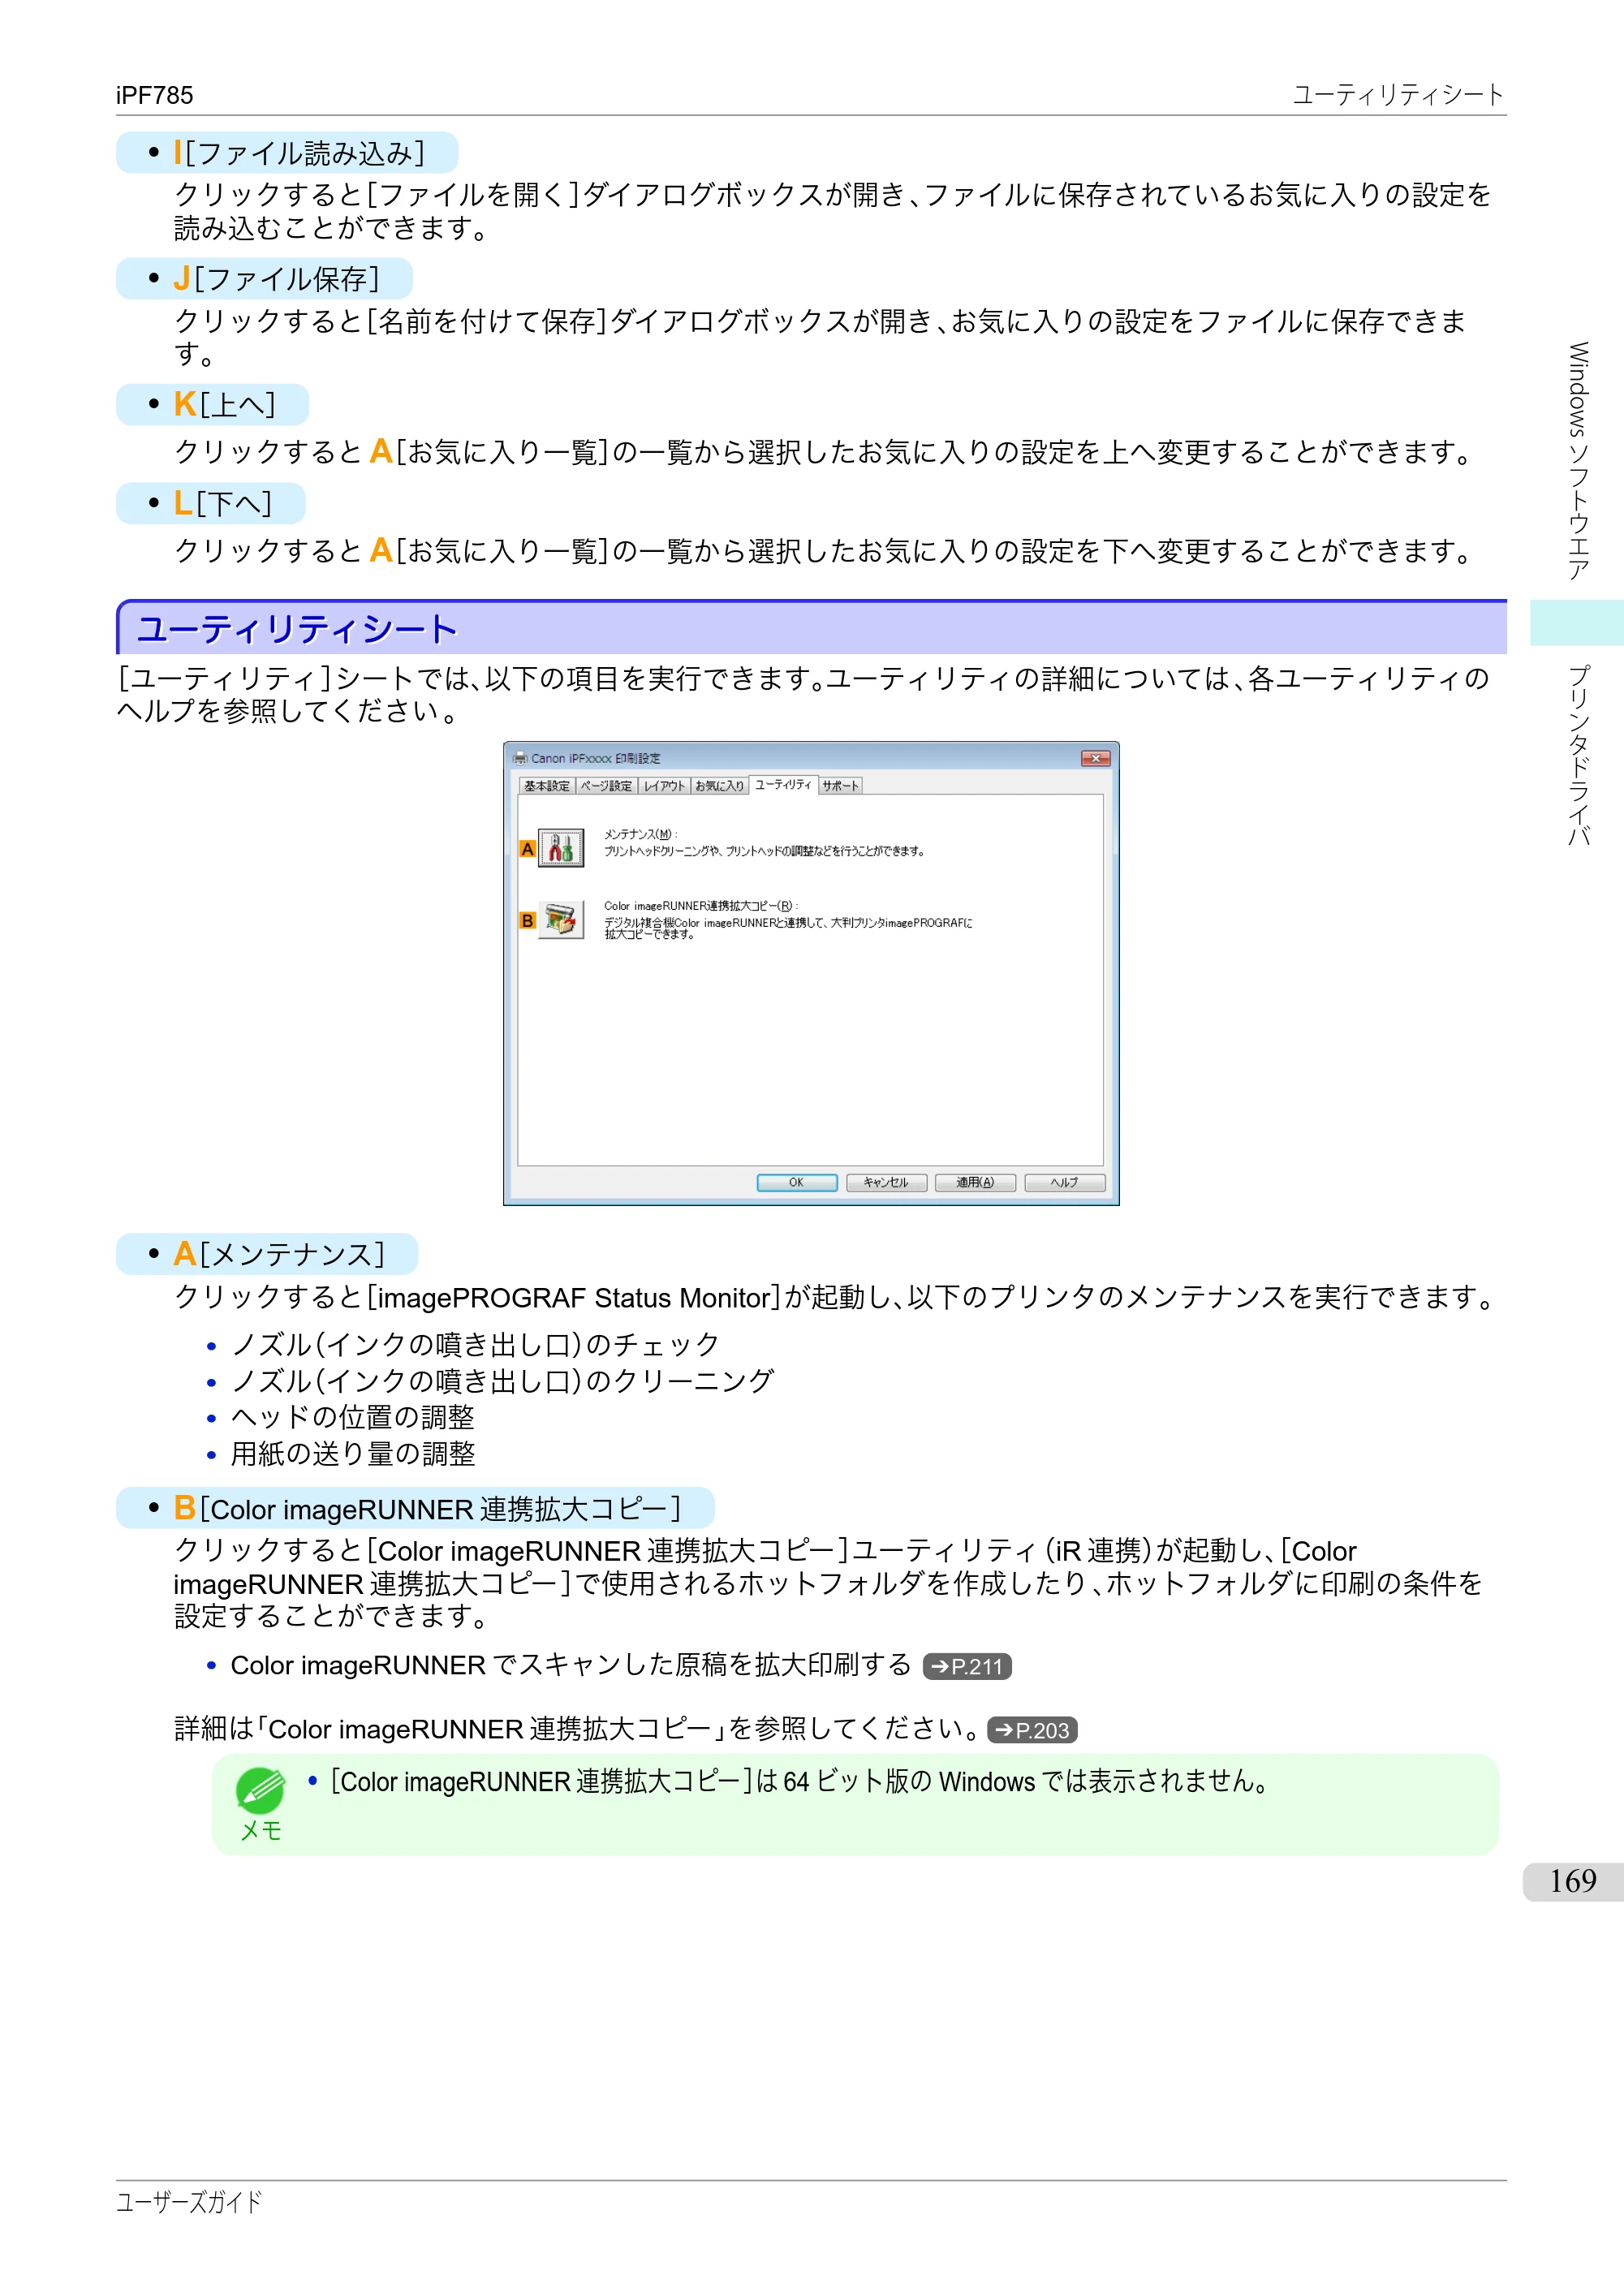Image resolution: width=1624 pixels, height=2296 pixels.
Task: Click the プリンタドライバ side label
Action: (x=1578, y=754)
